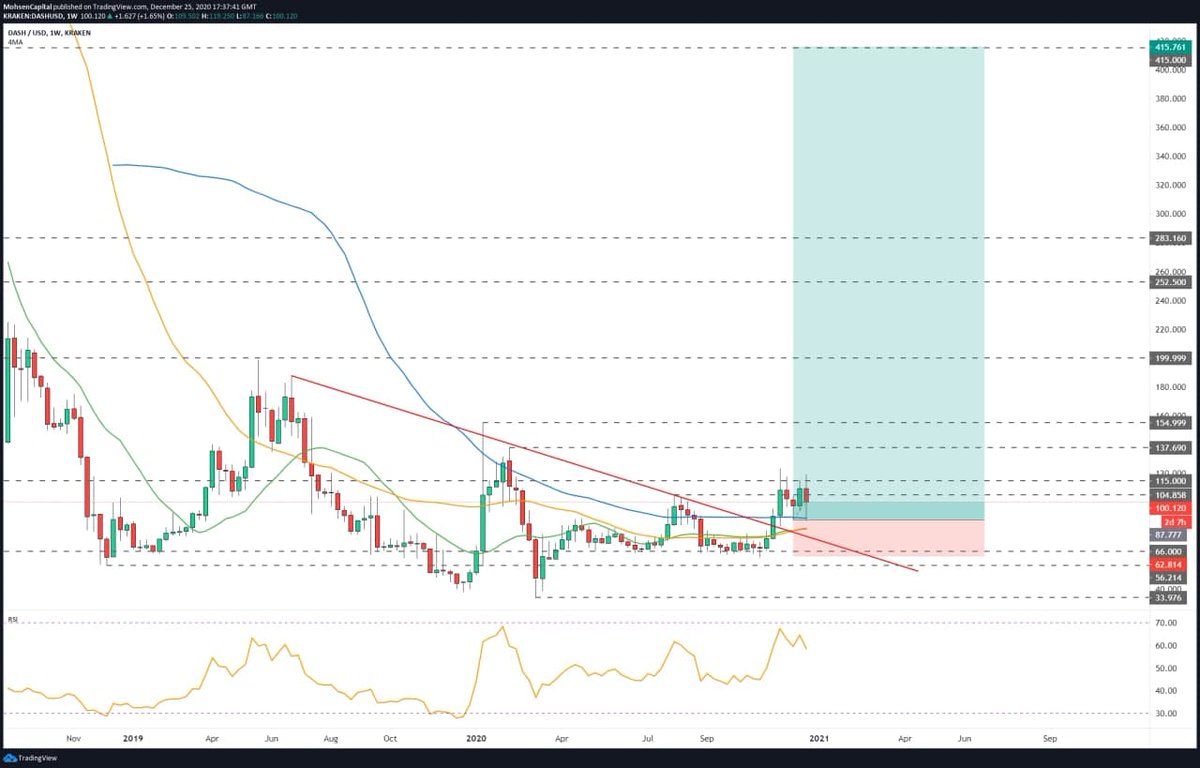Image resolution: width=1200 pixels, height=768 pixels.
Task: Select the 33.976 price level label
Action: pyautogui.click(x=1170, y=600)
